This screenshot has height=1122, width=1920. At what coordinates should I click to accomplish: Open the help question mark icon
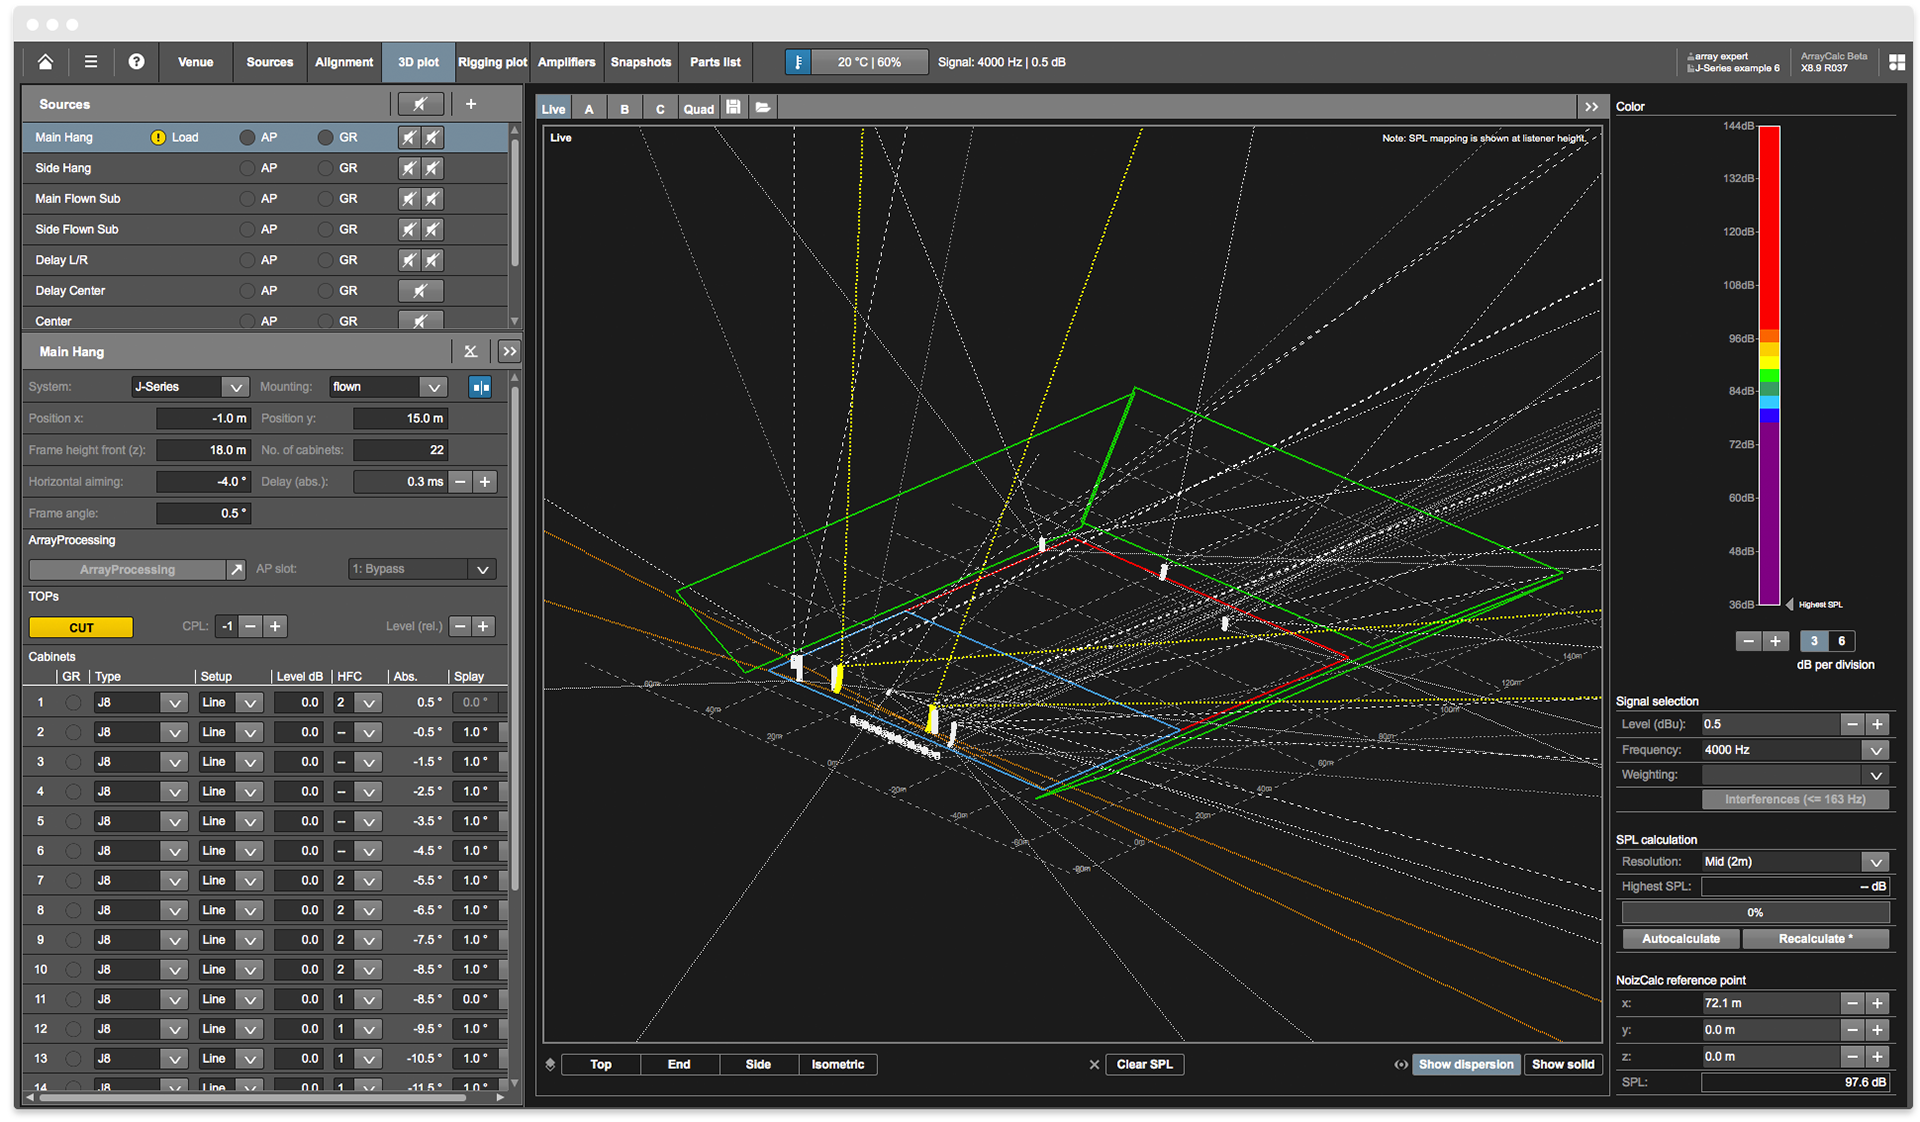136,62
